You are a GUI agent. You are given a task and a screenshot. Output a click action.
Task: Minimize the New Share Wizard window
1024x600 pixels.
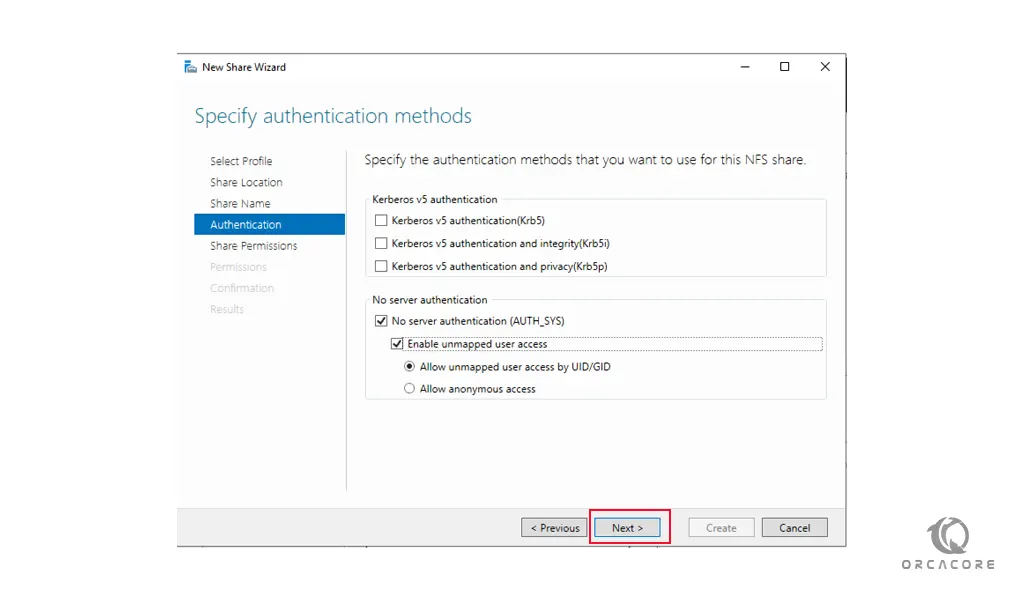(x=744, y=67)
